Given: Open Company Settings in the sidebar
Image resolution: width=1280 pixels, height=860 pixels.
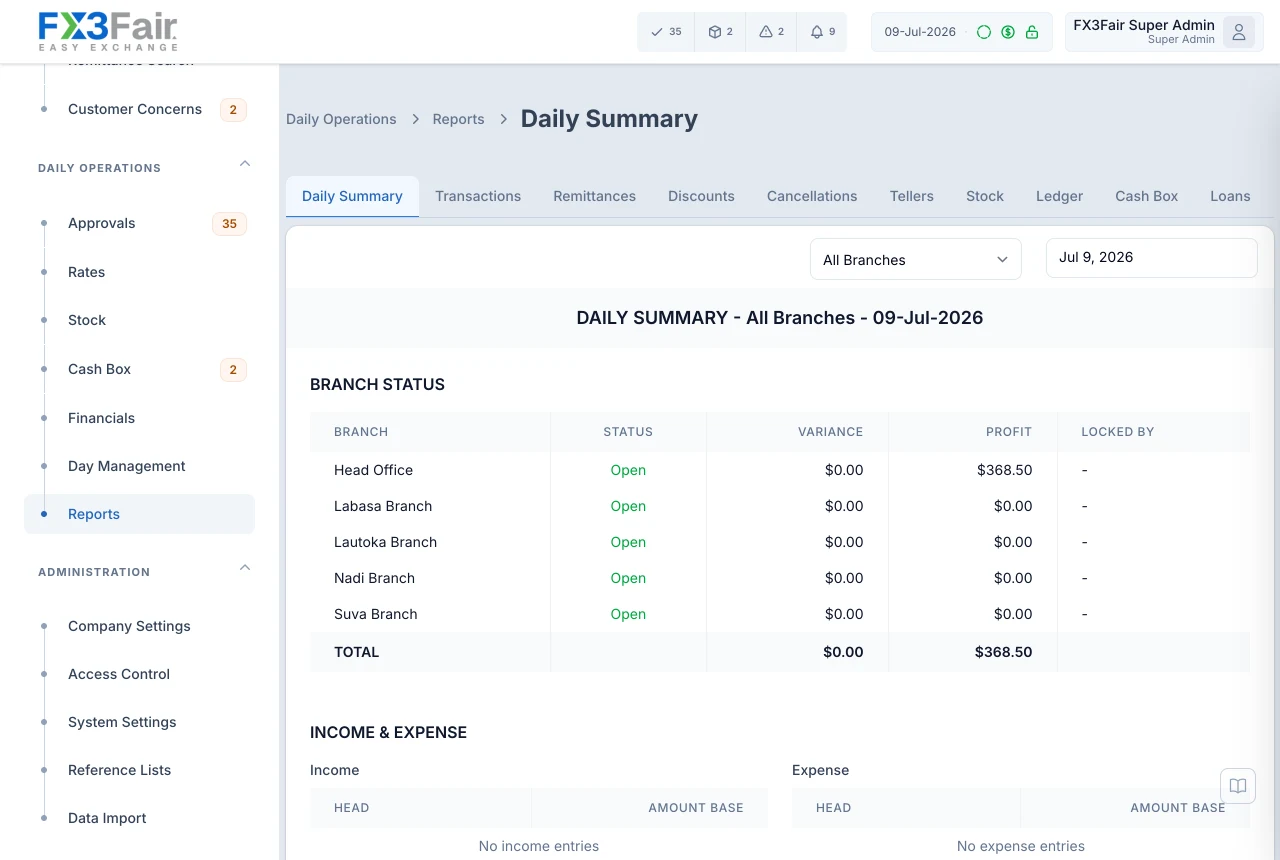Looking at the screenshot, I should pos(139,626).
